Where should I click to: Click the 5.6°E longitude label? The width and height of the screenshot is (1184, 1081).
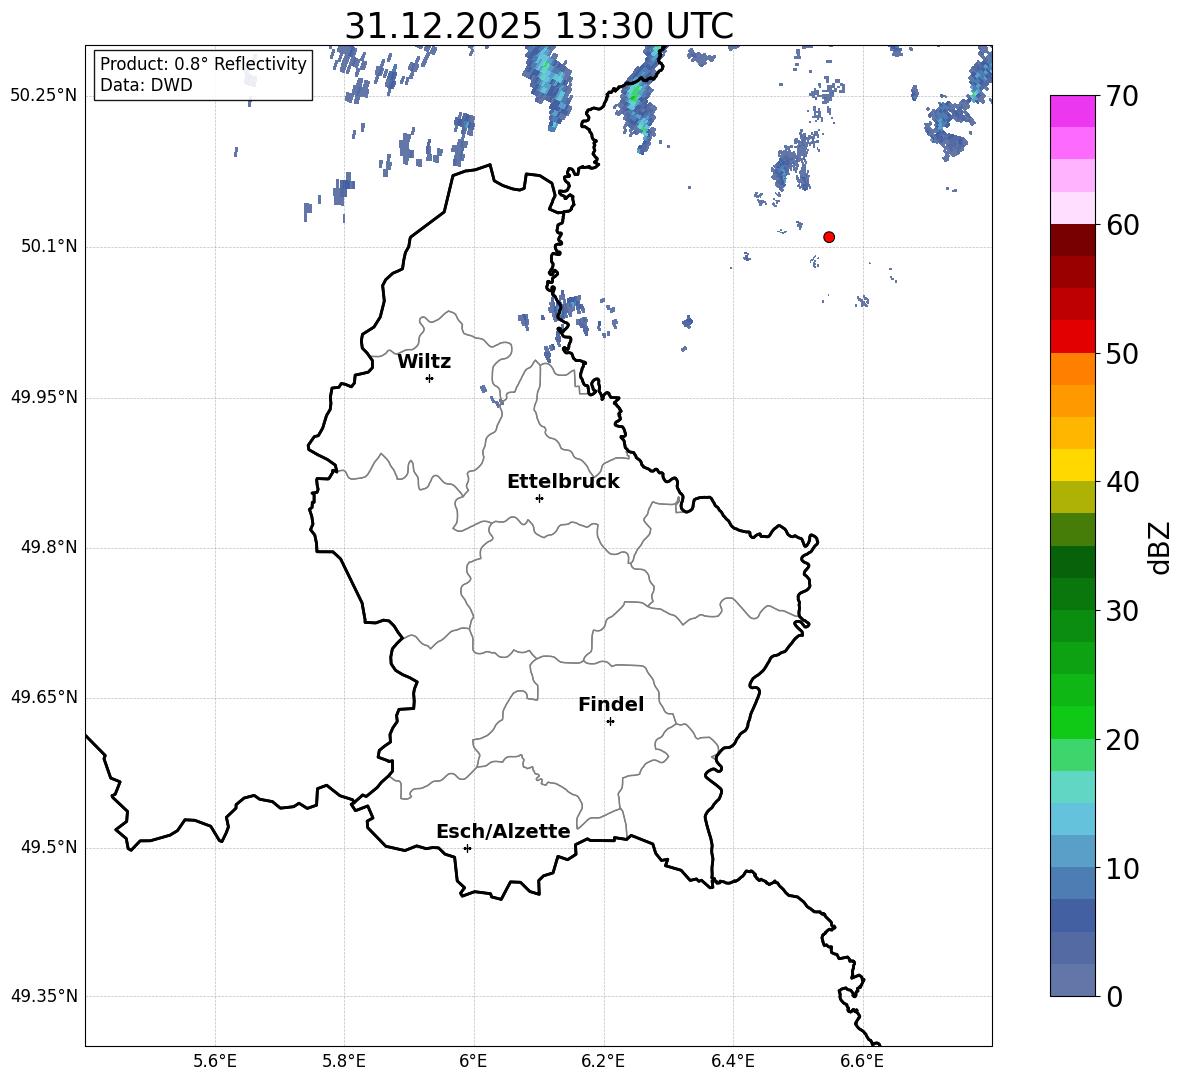click(x=215, y=1061)
